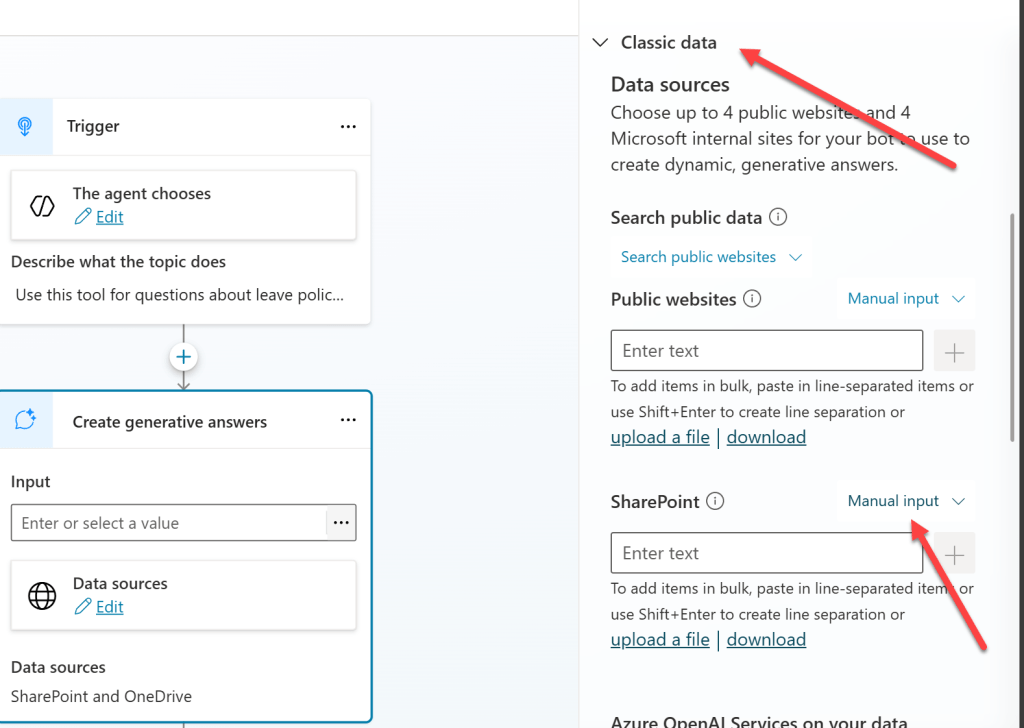Screen dimensions: 1024x728
Task: Open SharePoint Manual input dropdown
Action: [906, 501]
